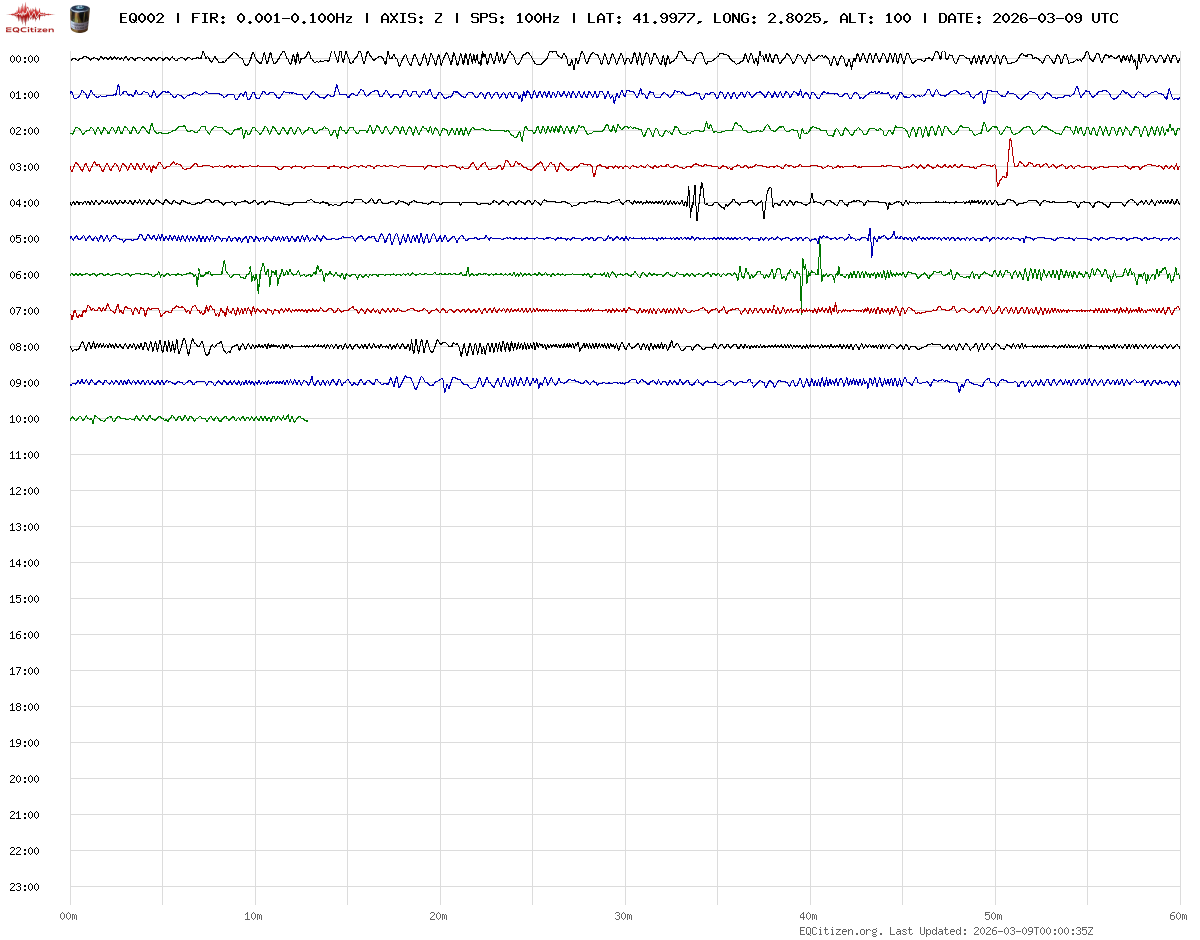Click the tall green spike on 06:00 trace

point(819,258)
